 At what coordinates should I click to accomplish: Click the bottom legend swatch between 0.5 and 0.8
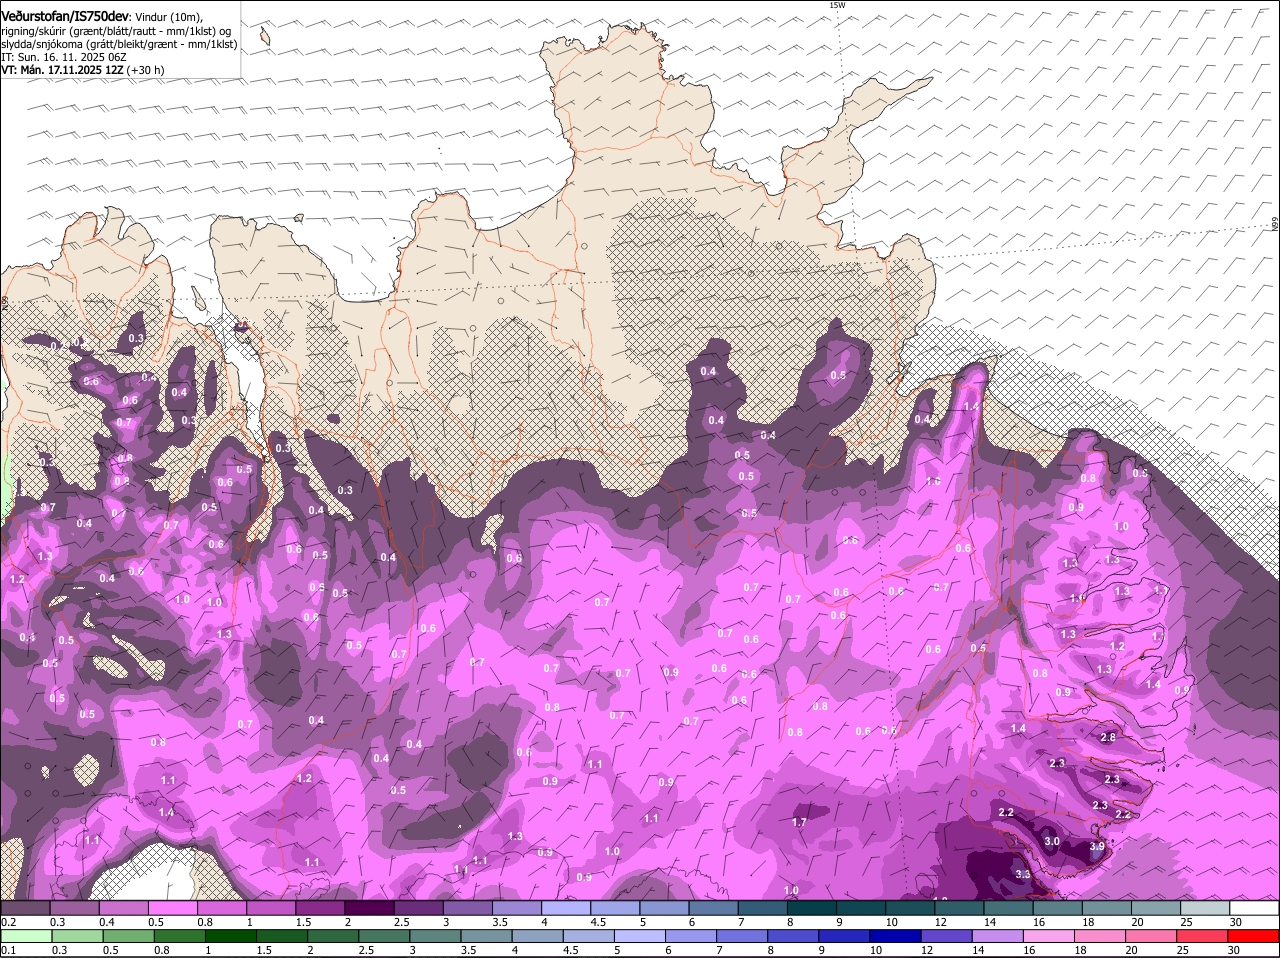click(x=129, y=937)
